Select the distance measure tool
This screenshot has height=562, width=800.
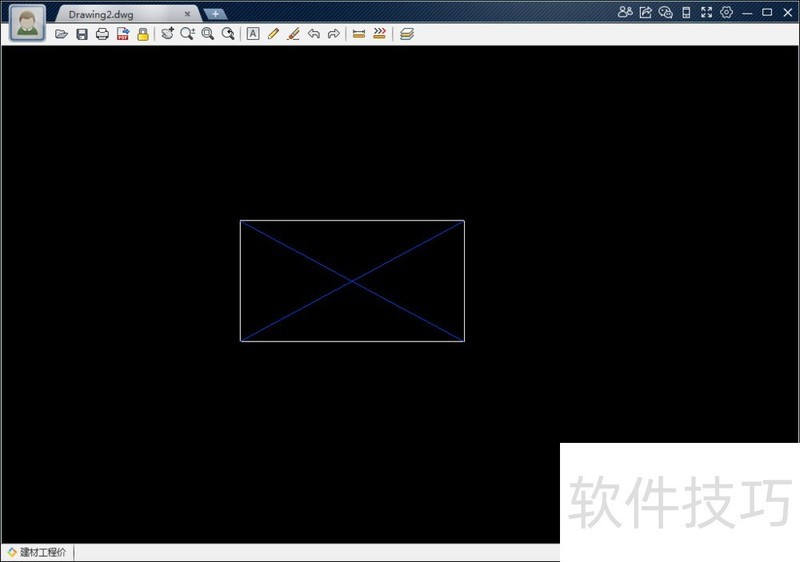click(359, 34)
